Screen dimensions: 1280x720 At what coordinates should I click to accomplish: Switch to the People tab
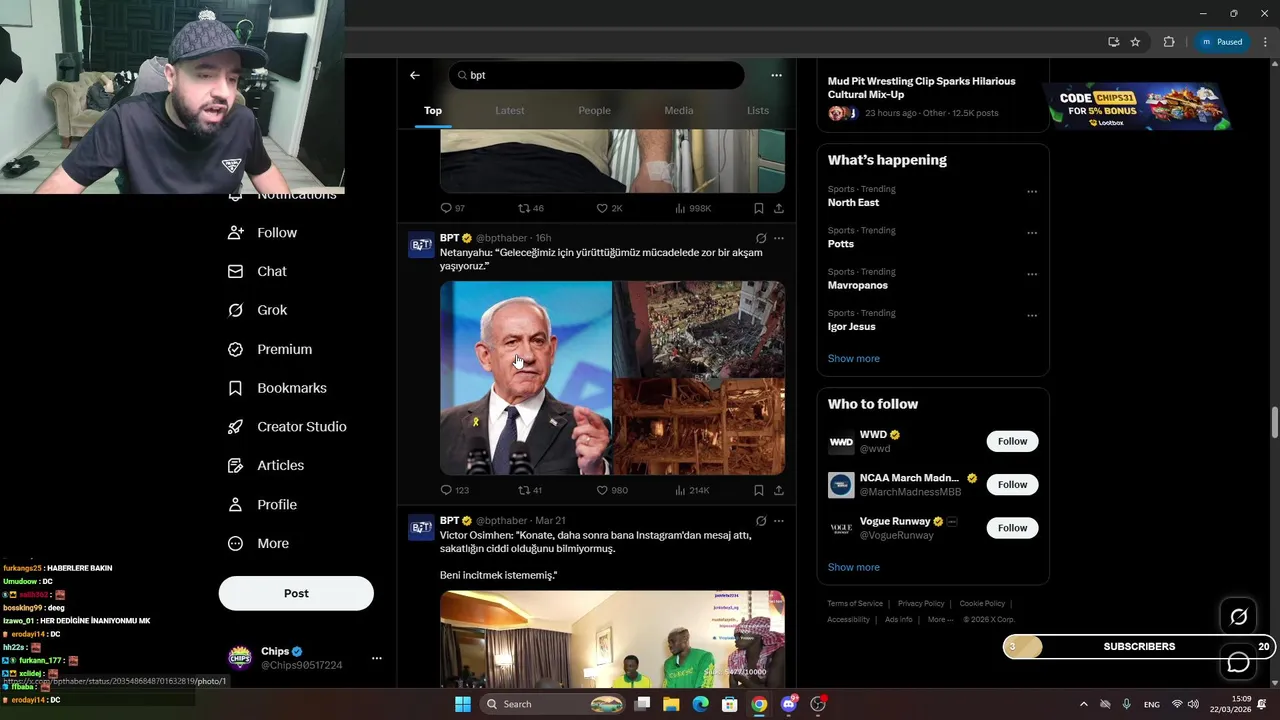click(x=594, y=110)
